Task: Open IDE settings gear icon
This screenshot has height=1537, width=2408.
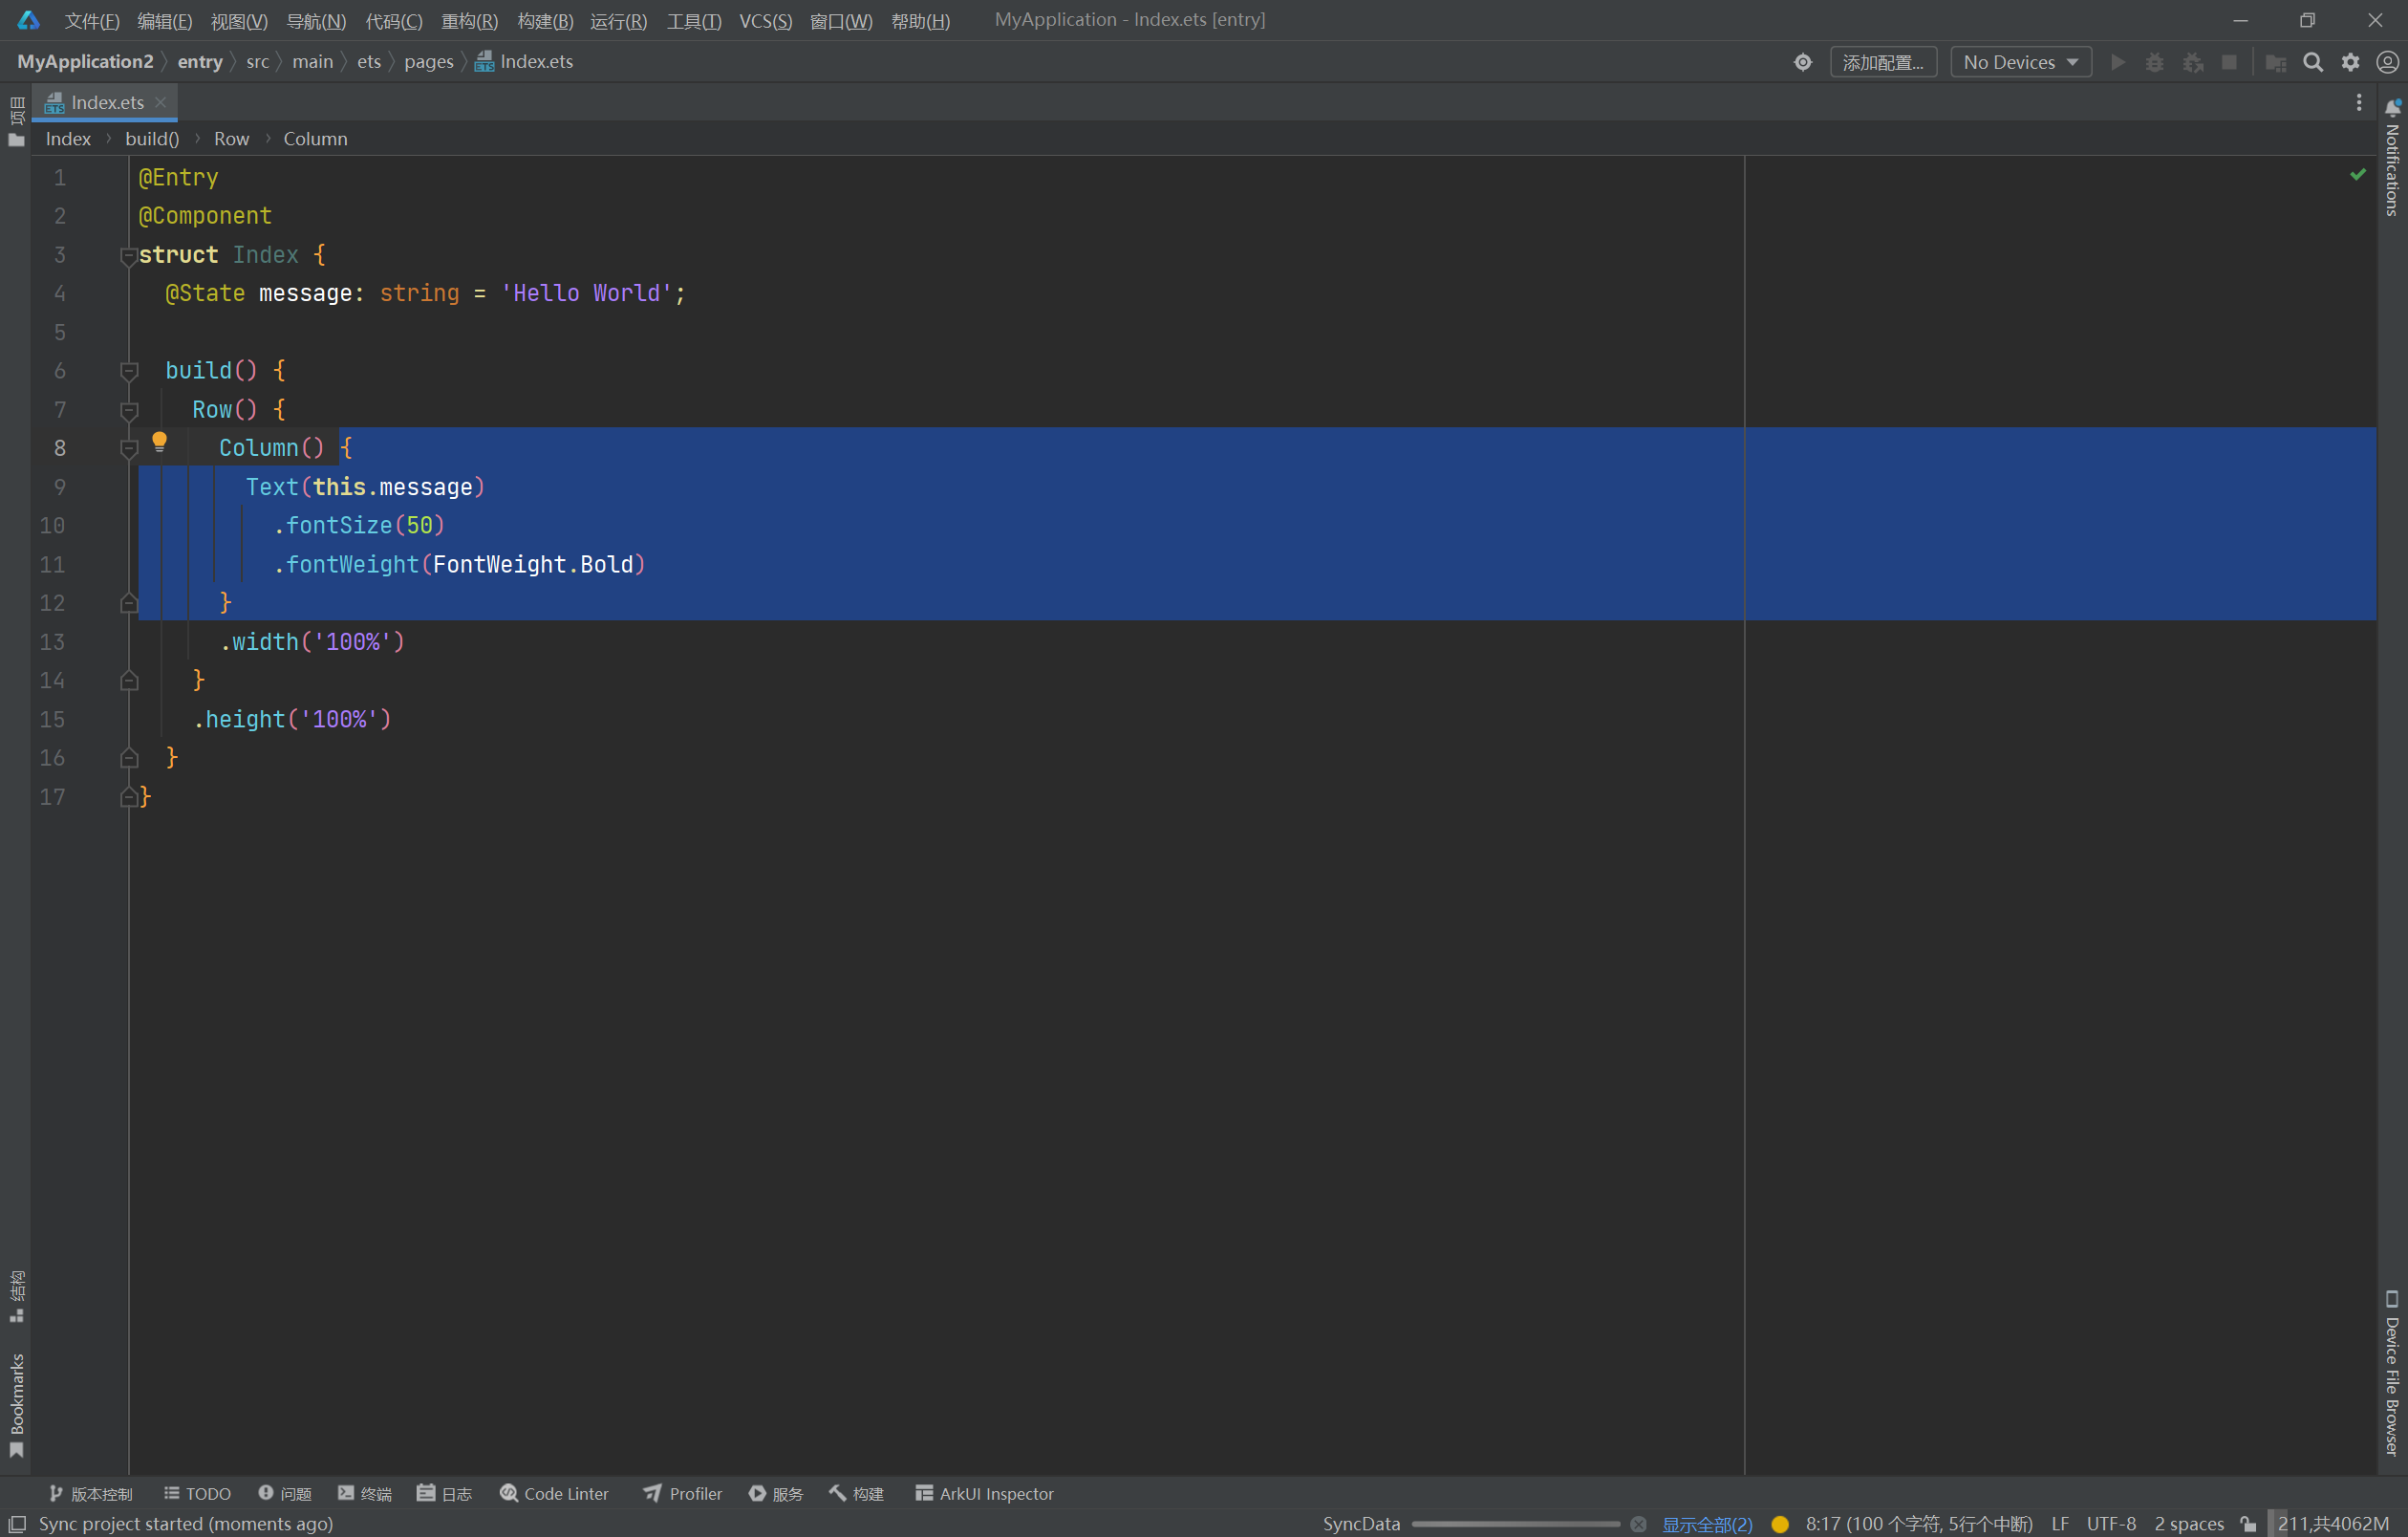Action: (x=2350, y=62)
